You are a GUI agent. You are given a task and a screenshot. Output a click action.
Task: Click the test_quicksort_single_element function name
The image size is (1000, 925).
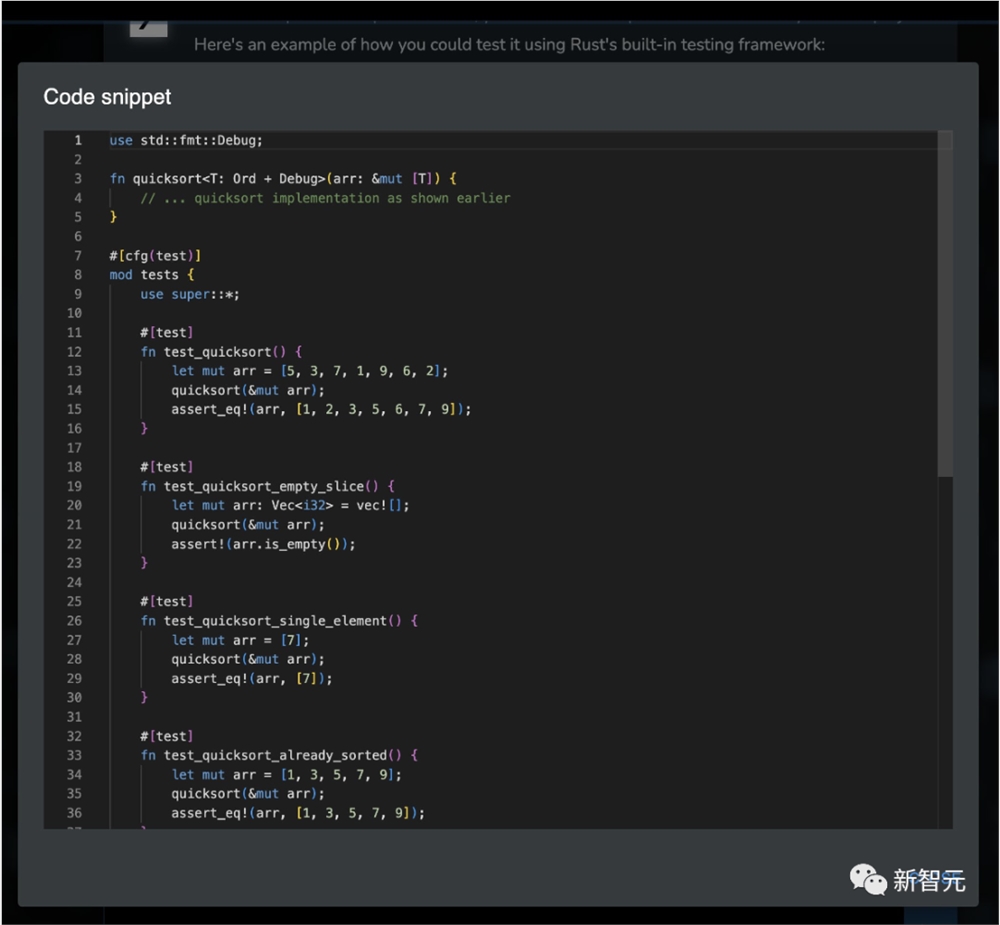pyautogui.click(x=276, y=621)
